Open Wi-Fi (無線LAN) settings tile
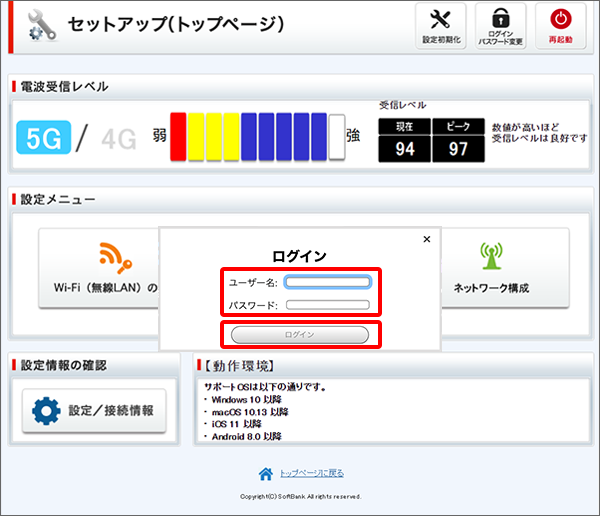The height and width of the screenshot is (516, 600). [99, 268]
